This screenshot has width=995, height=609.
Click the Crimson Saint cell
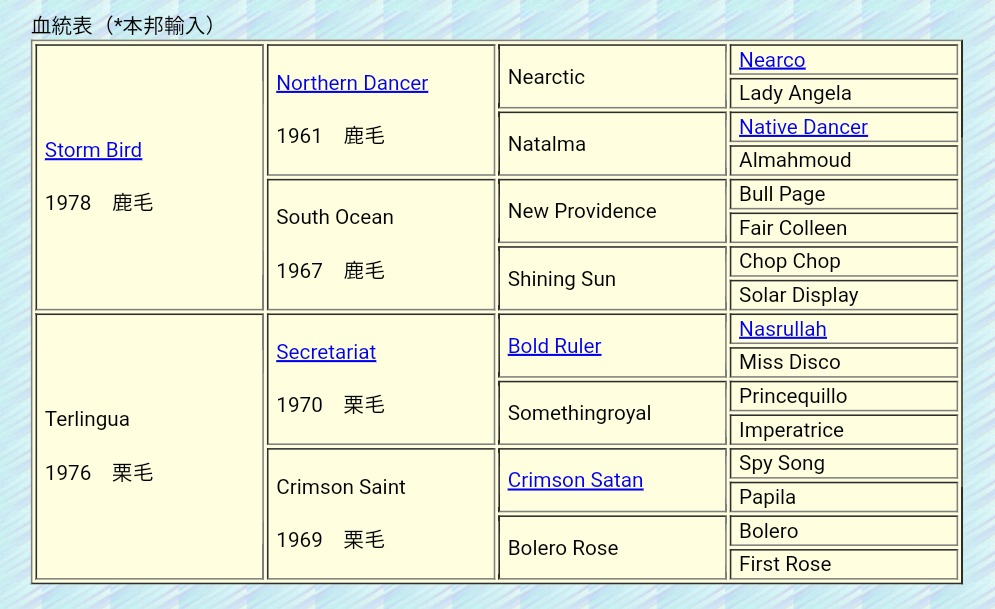click(341, 487)
